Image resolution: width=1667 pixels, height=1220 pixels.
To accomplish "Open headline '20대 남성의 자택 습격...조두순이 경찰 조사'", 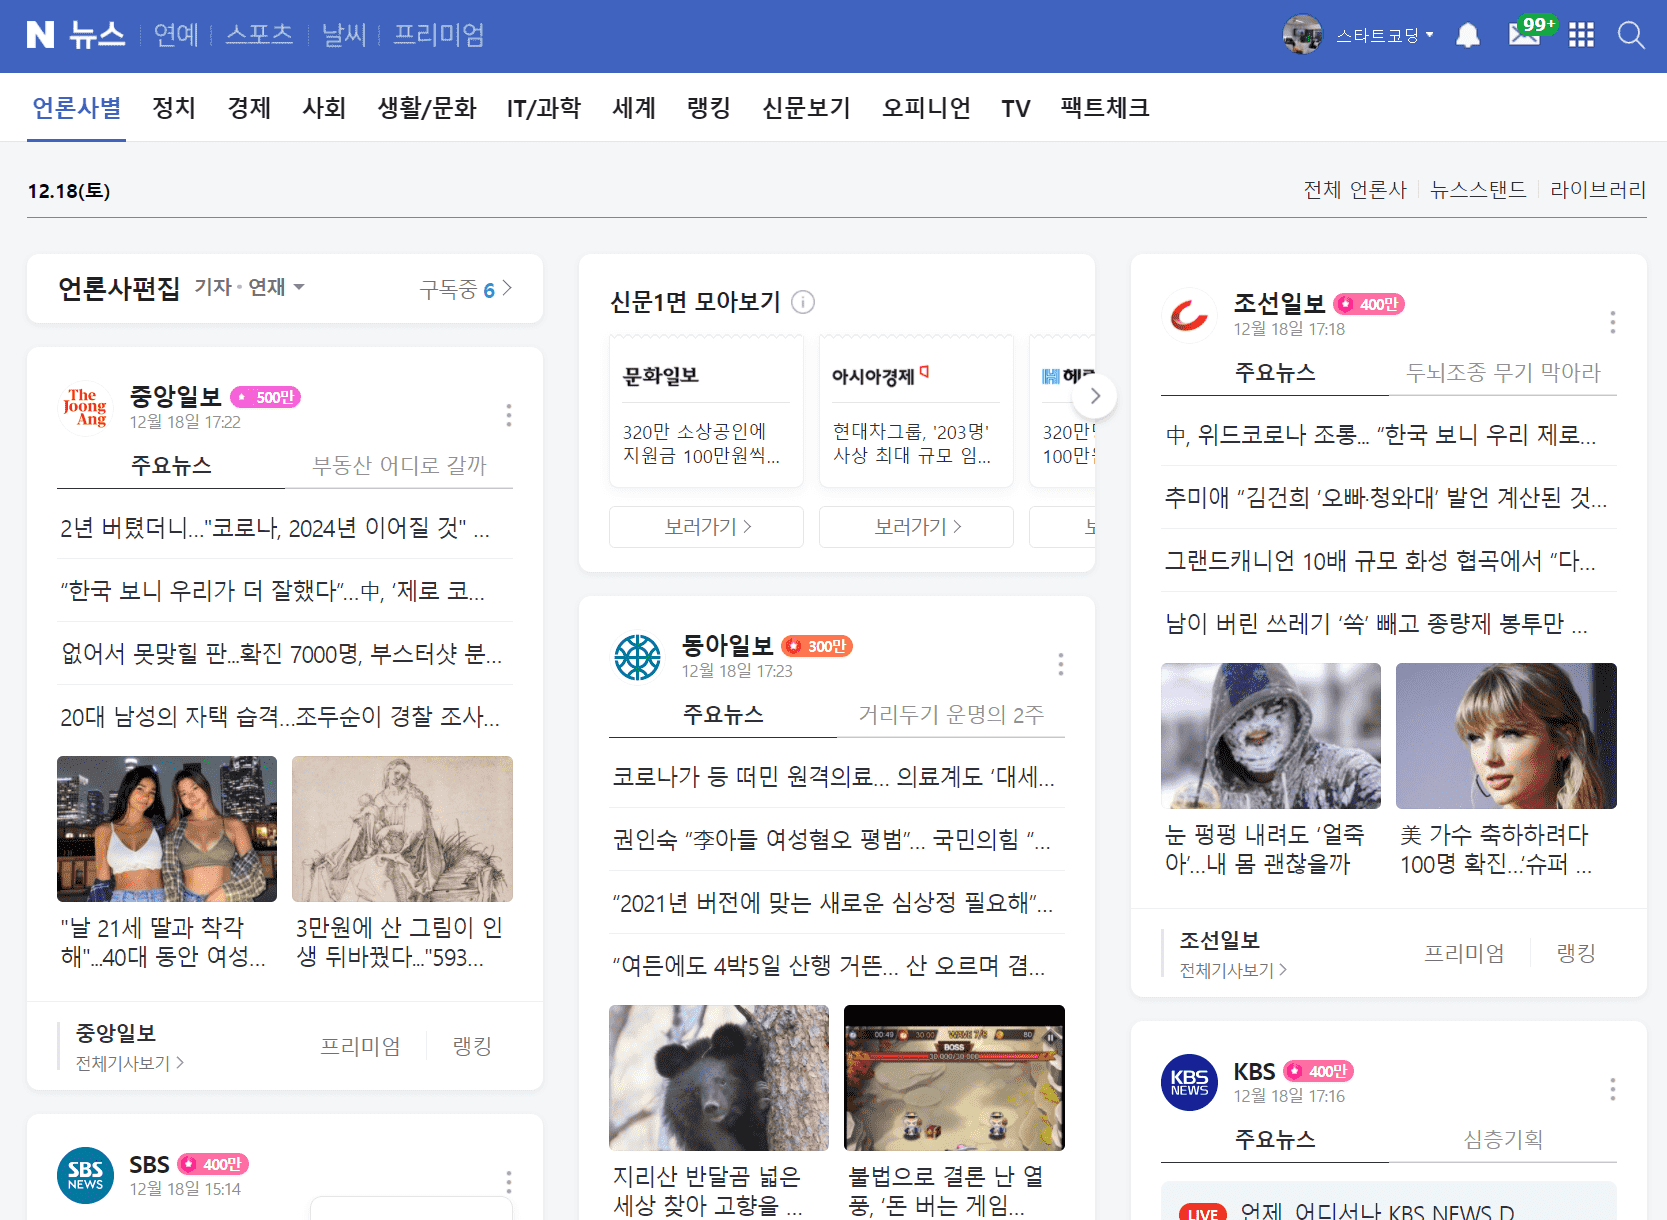I will [280, 716].
